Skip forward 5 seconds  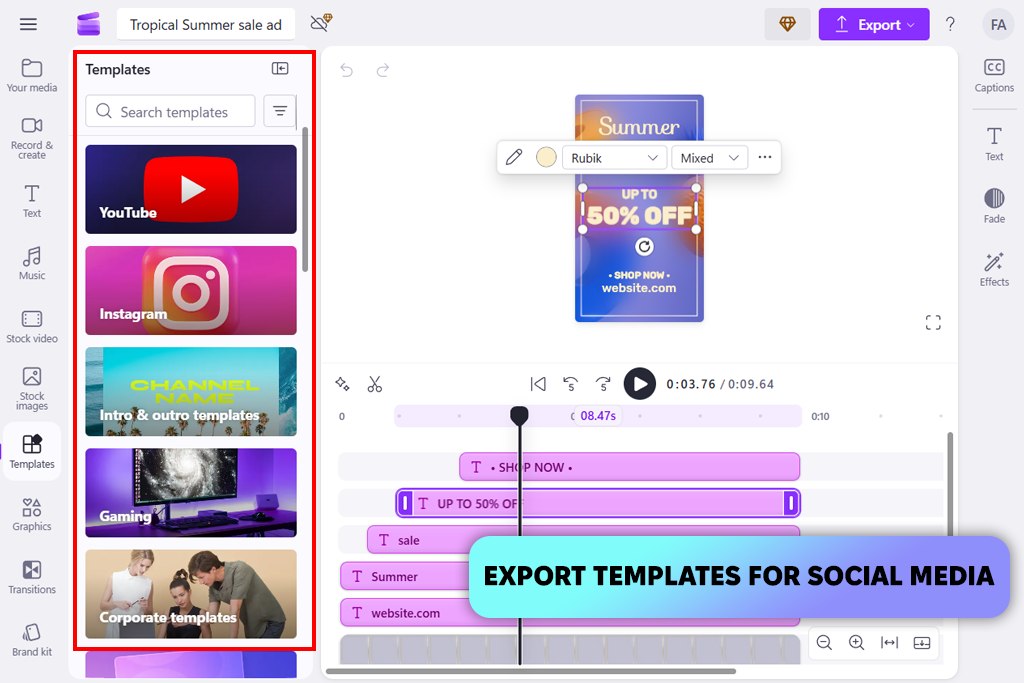pos(603,384)
